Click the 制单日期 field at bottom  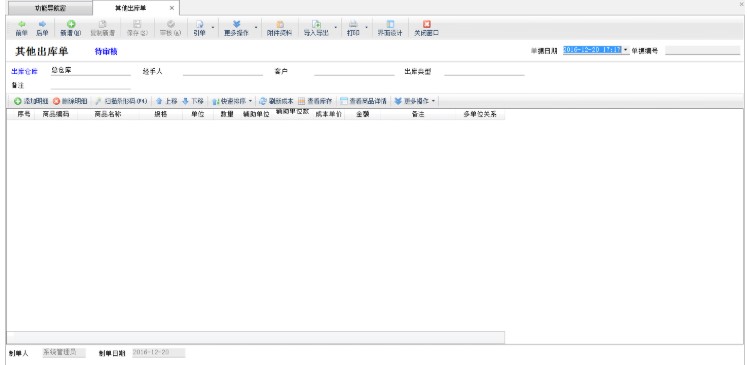[158, 353]
